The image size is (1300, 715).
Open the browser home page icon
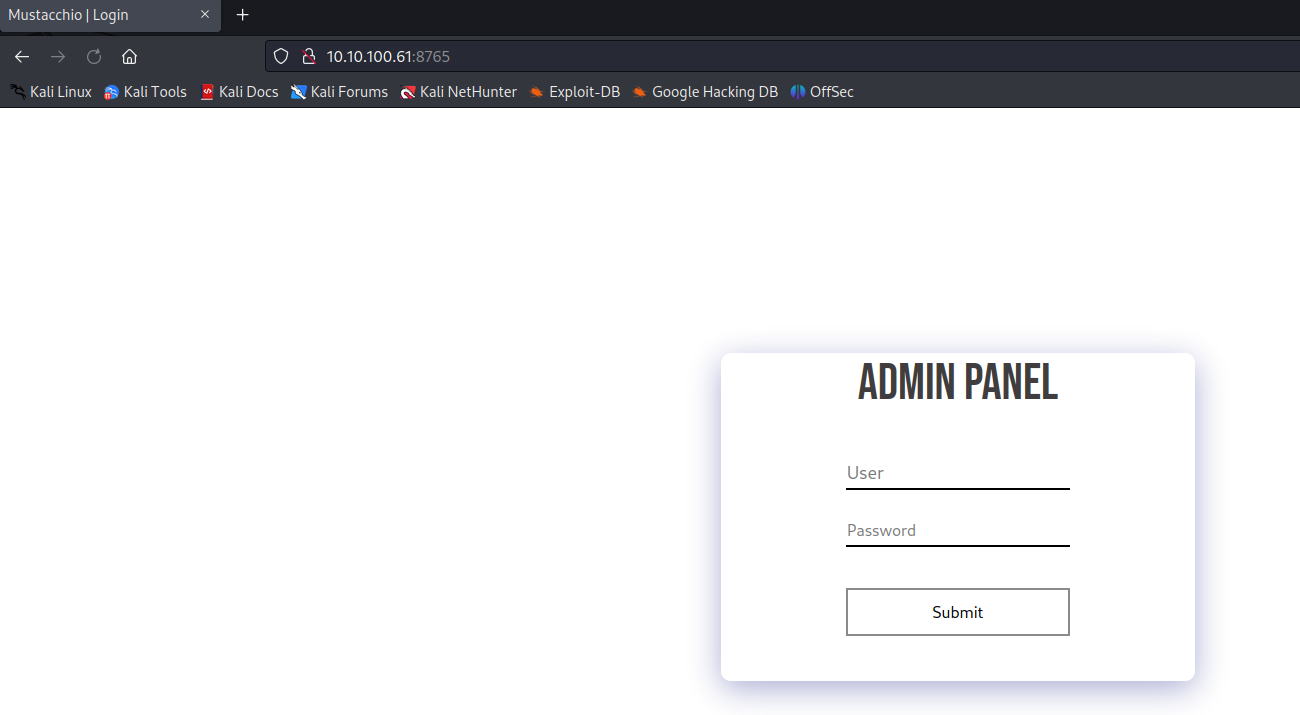[x=129, y=57]
